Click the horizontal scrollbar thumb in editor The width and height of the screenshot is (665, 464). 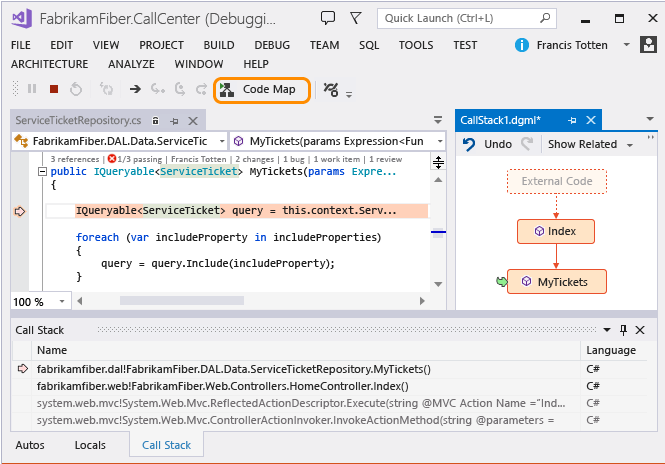point(182,301)
